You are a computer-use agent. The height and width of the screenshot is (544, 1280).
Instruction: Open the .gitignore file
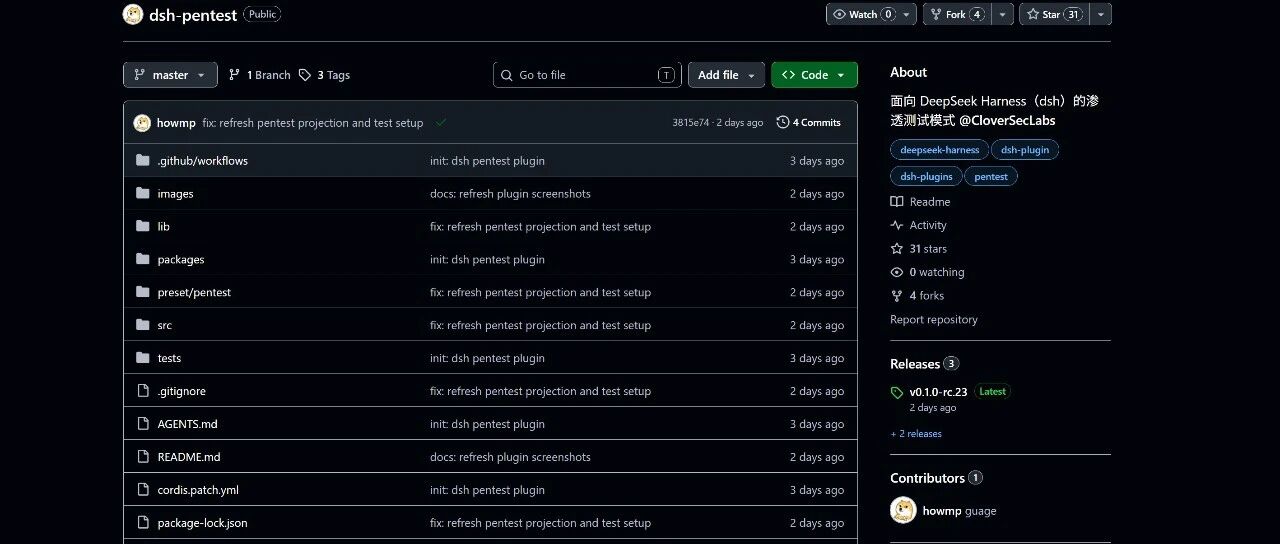(181, 391)
